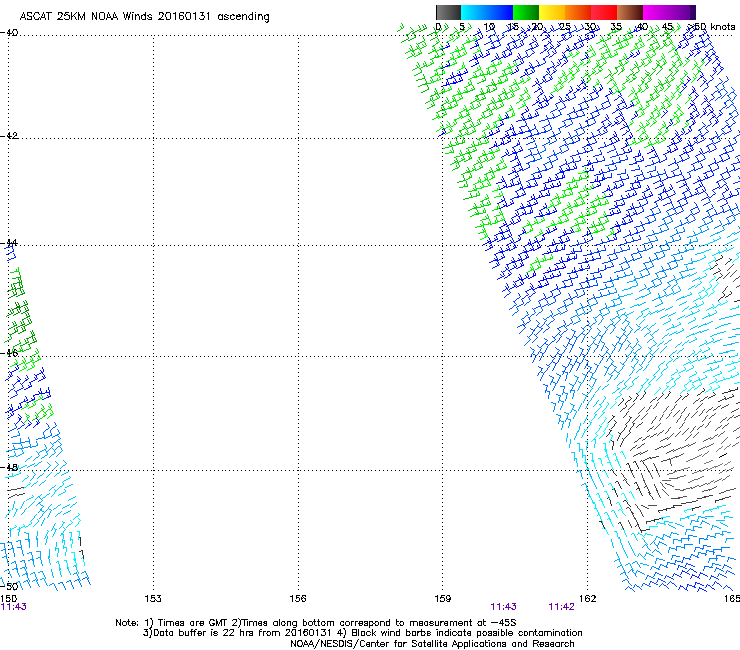Image resolution: width=740 pixels, height=650 pixels.
Task: Click the note line 'Times are GMT'
Action: [191, 623]
